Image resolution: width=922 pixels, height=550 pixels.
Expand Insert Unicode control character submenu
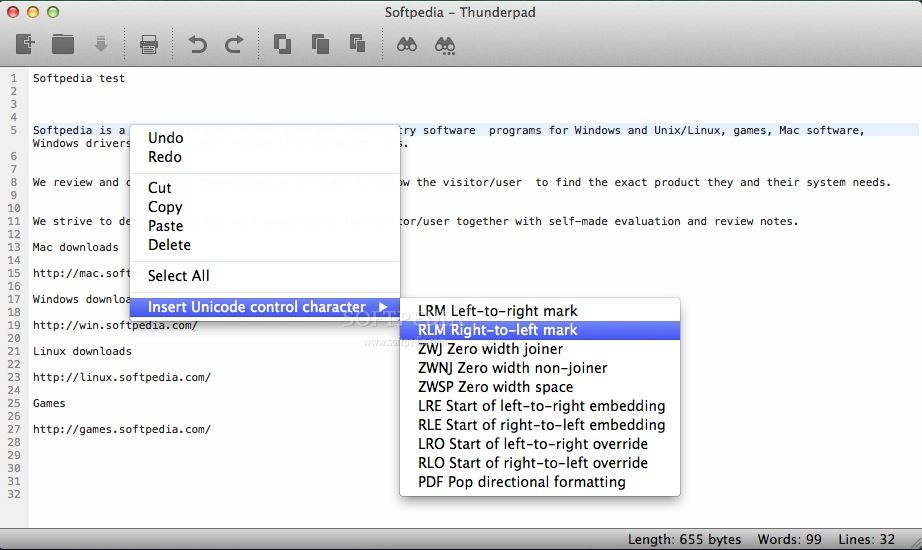pos(265,307)
